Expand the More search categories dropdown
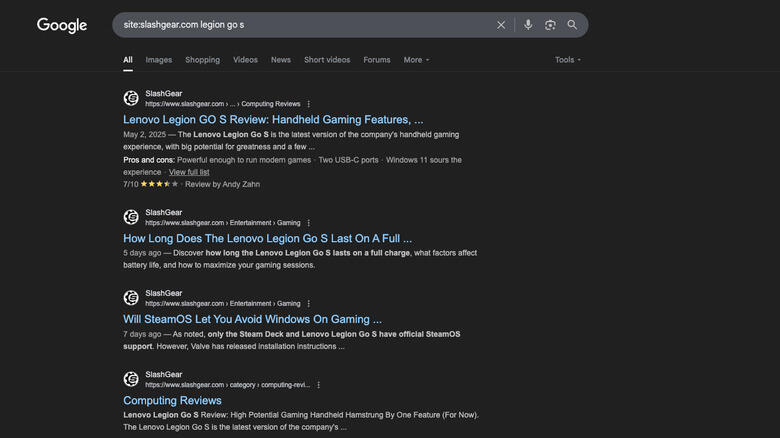 [416, 60]
